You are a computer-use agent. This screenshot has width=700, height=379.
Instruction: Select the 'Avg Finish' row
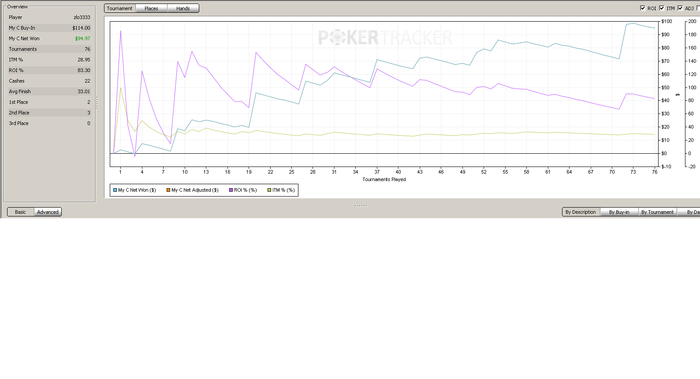point(50,92)
